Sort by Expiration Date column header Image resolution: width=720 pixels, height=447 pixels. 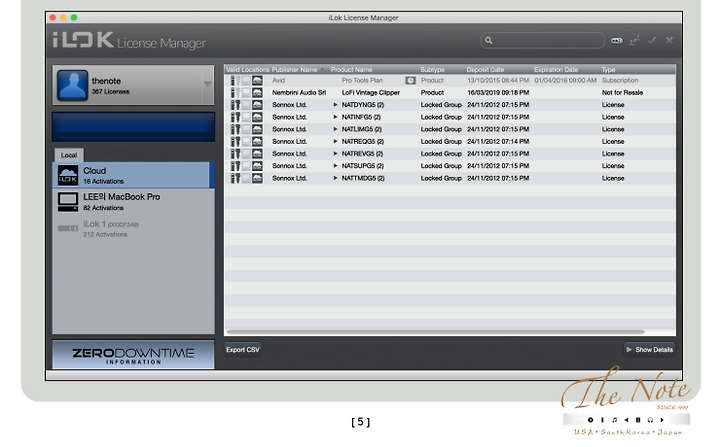point(556,70)
